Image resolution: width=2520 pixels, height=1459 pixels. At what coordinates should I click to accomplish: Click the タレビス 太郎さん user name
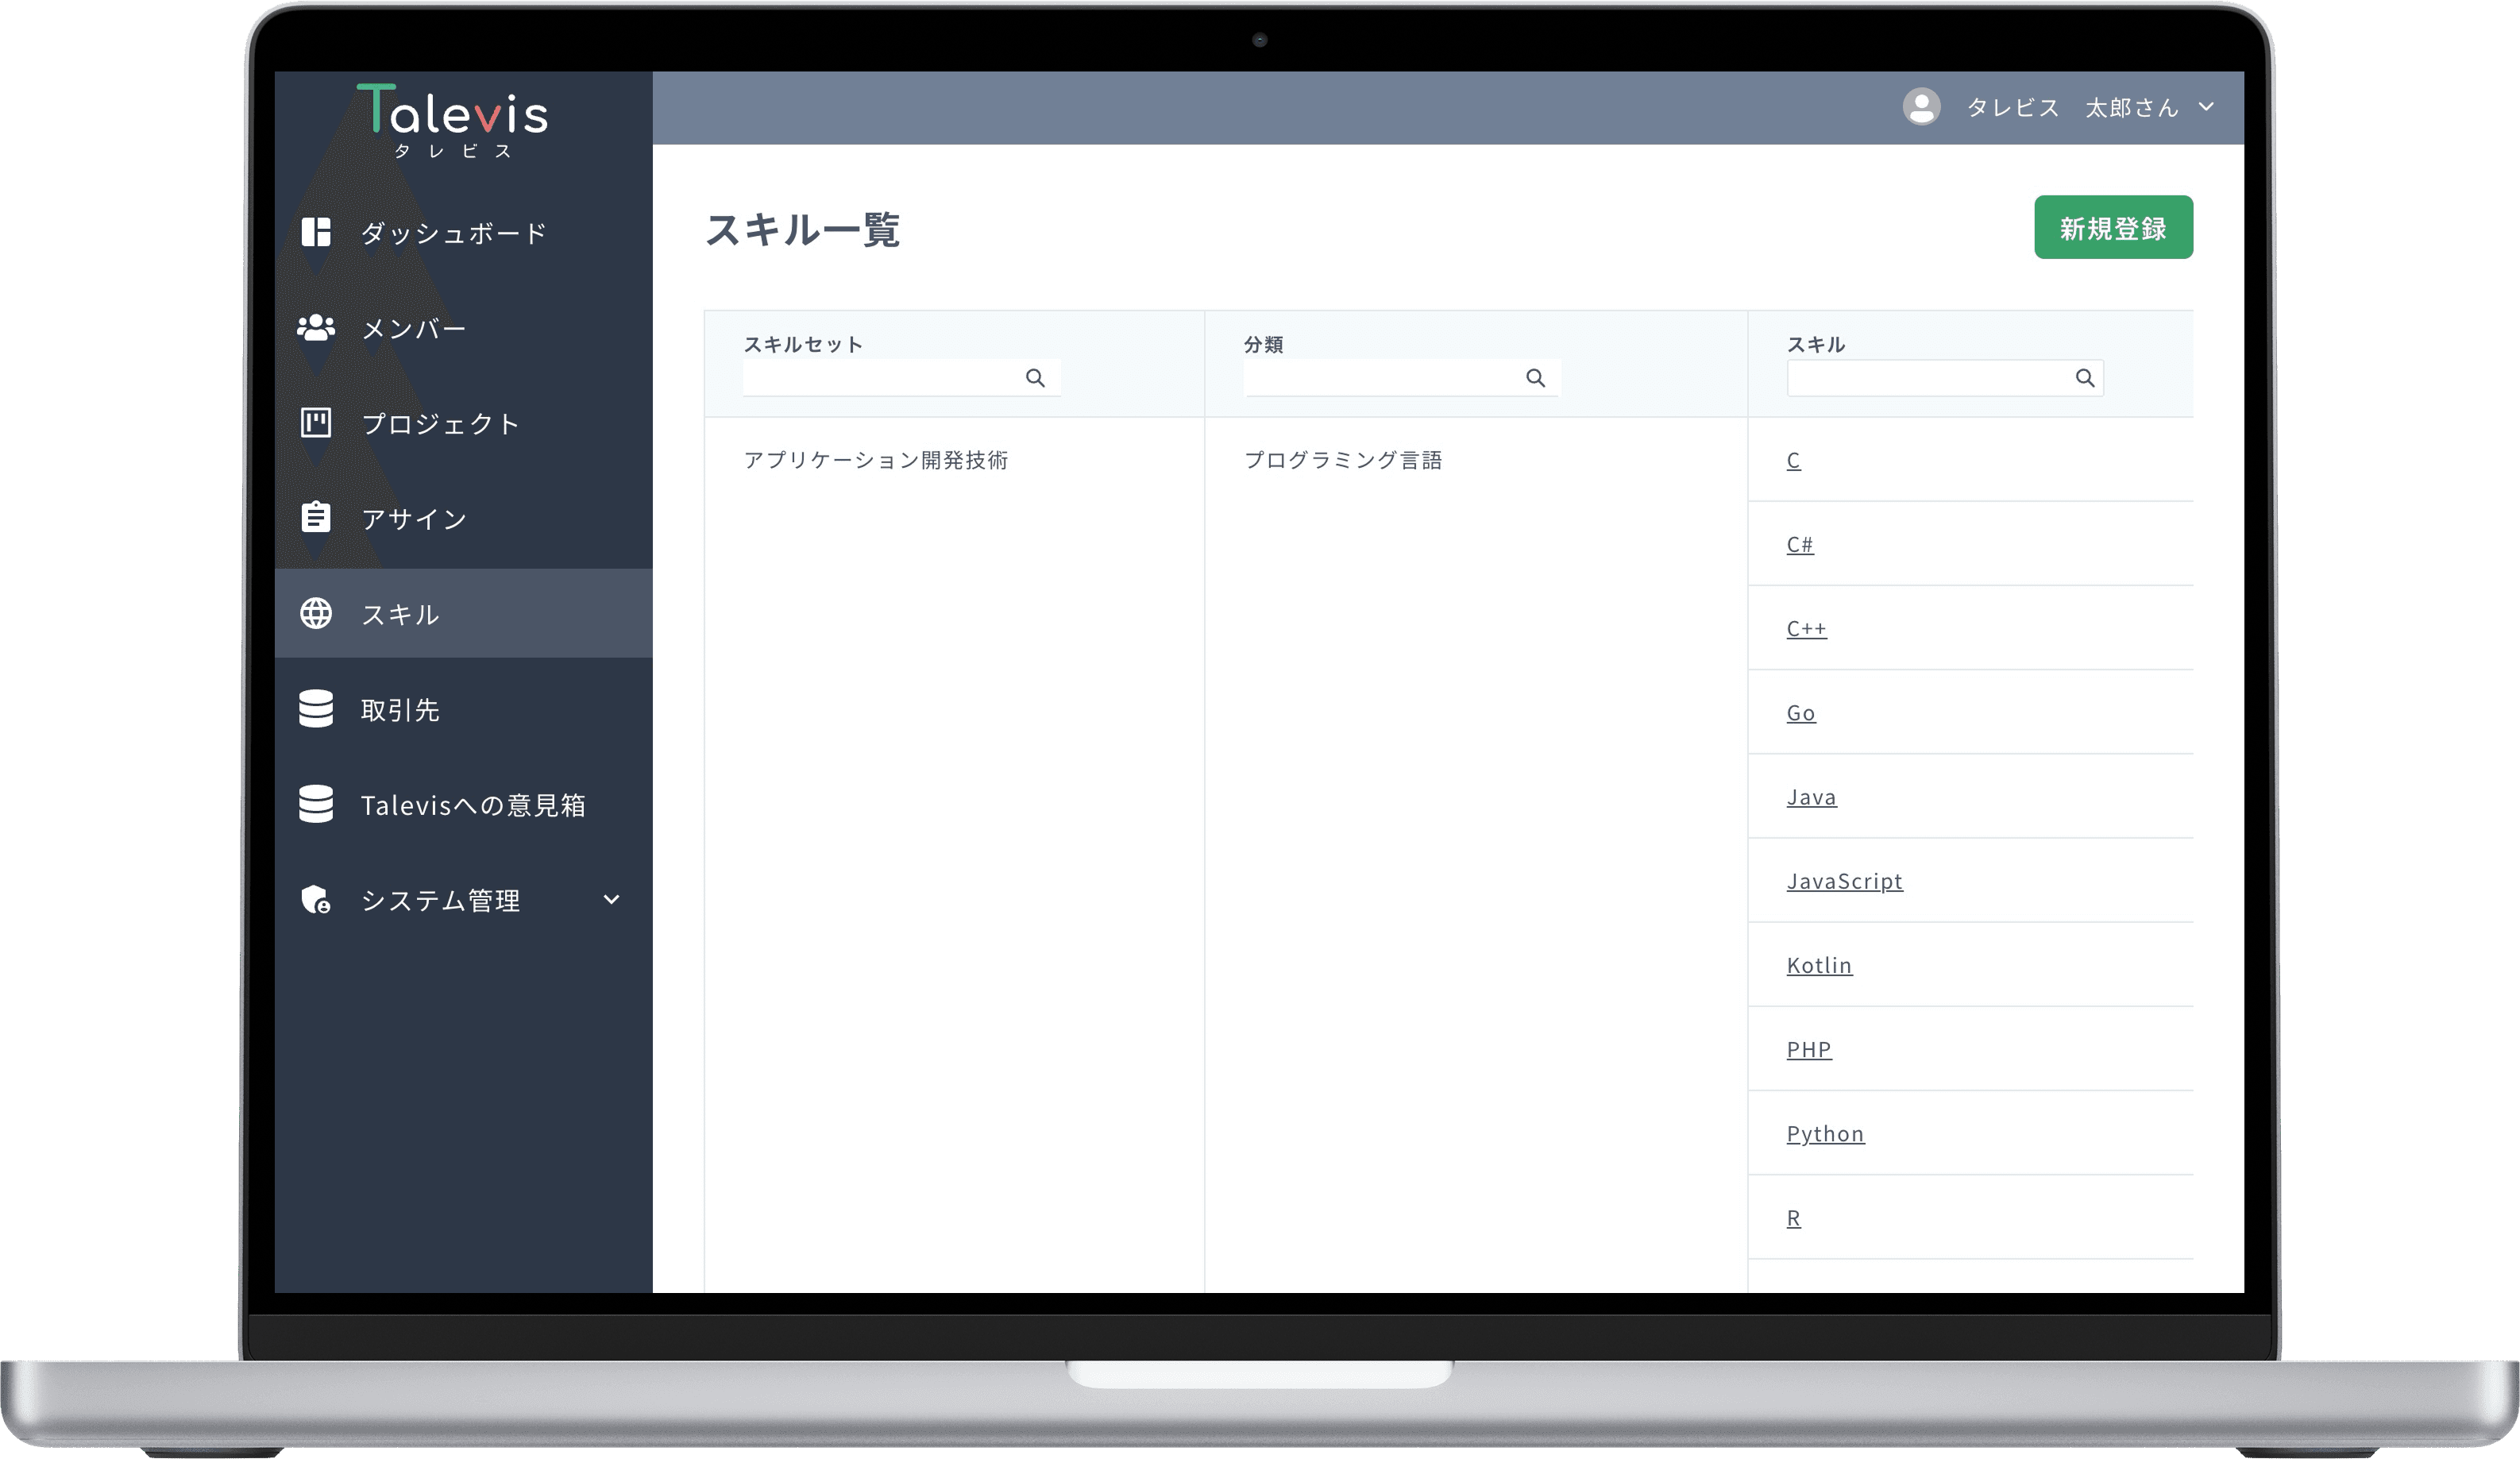tap(2072, 107)
